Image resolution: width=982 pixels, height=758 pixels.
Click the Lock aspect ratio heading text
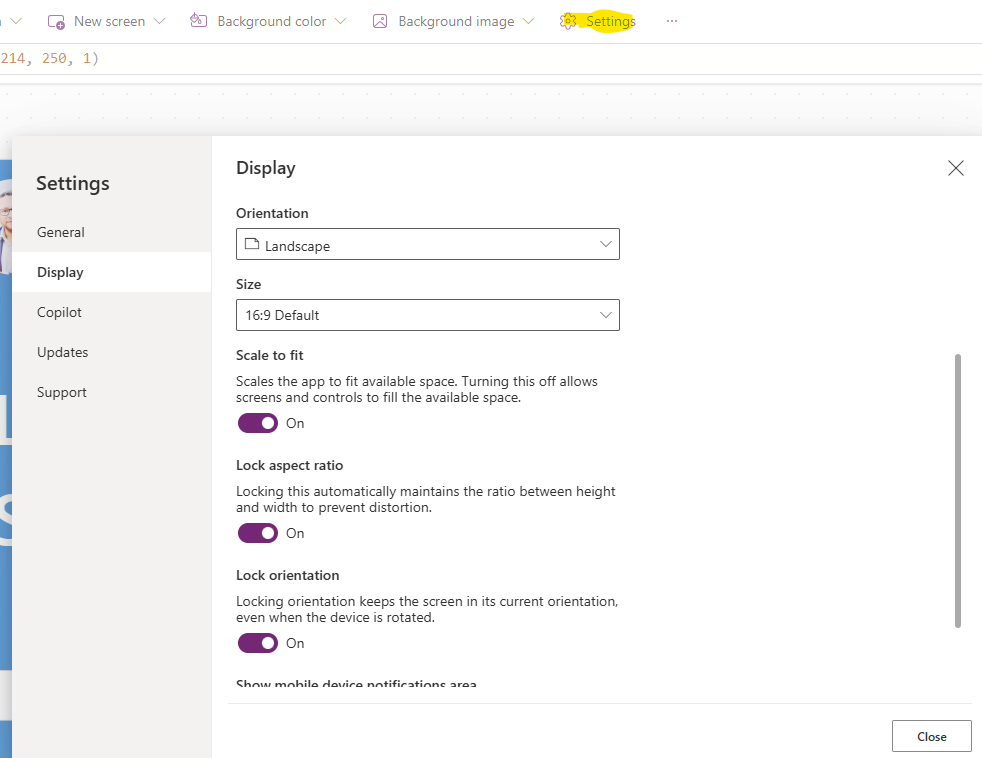point(289,465)
